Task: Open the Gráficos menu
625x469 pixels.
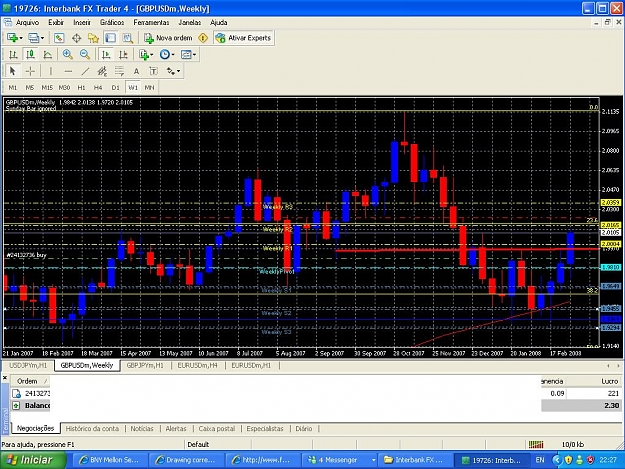Action: [112, 22]
